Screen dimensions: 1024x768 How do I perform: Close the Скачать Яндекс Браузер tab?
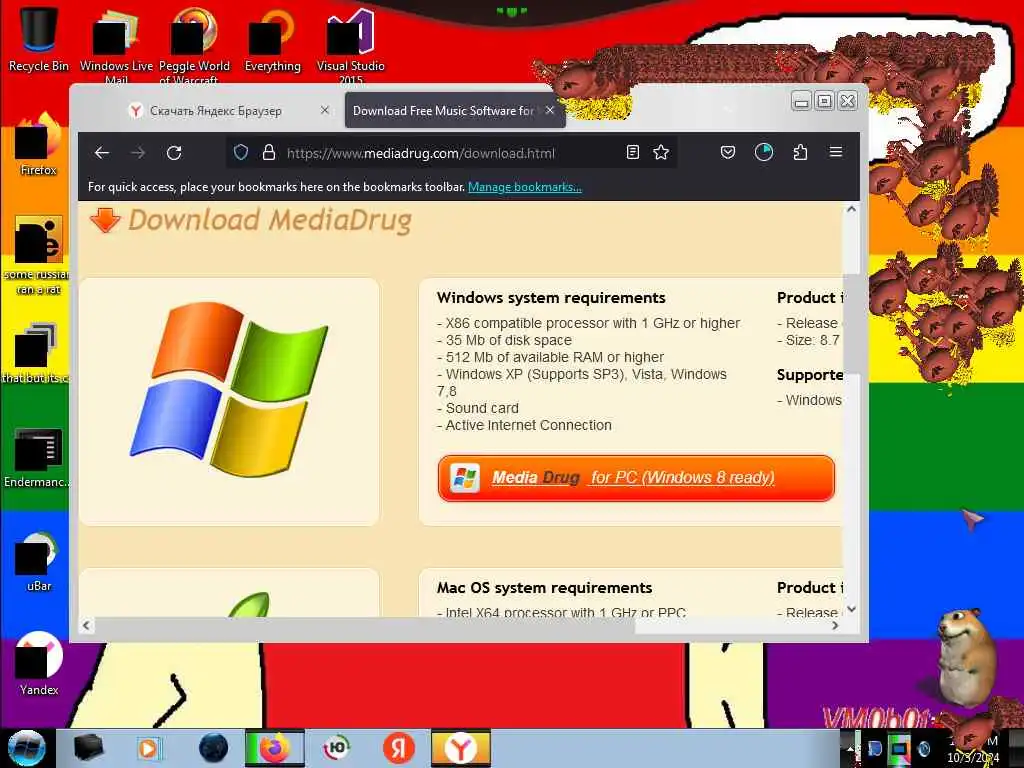pos(325,110)
